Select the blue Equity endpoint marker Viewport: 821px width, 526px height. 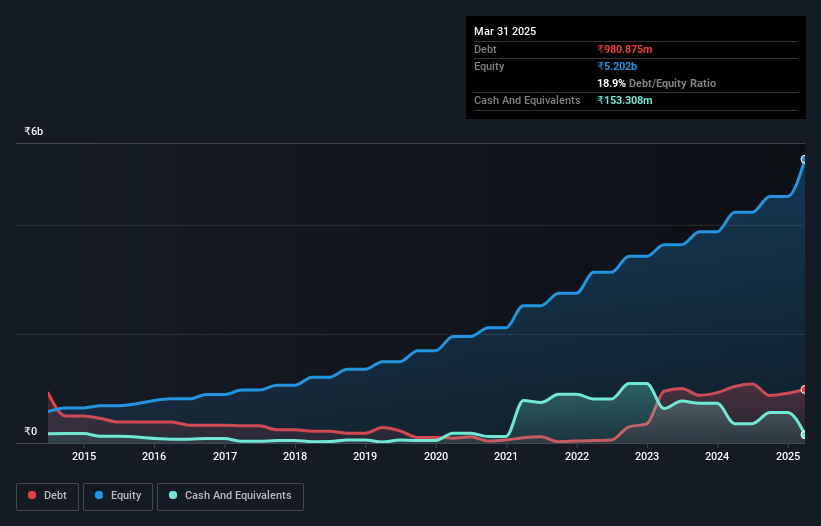coord(804,160)
